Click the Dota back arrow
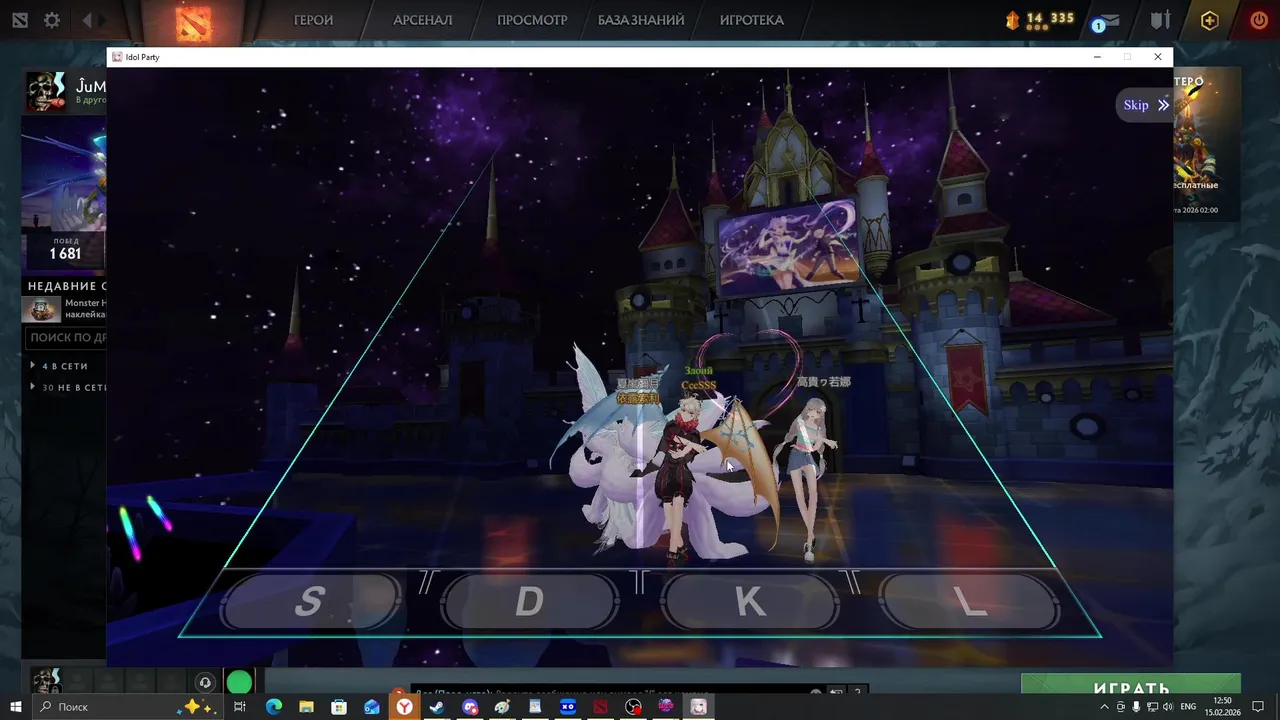The height and width of the screenshot is (720, 1280). (x=87, y=20)
